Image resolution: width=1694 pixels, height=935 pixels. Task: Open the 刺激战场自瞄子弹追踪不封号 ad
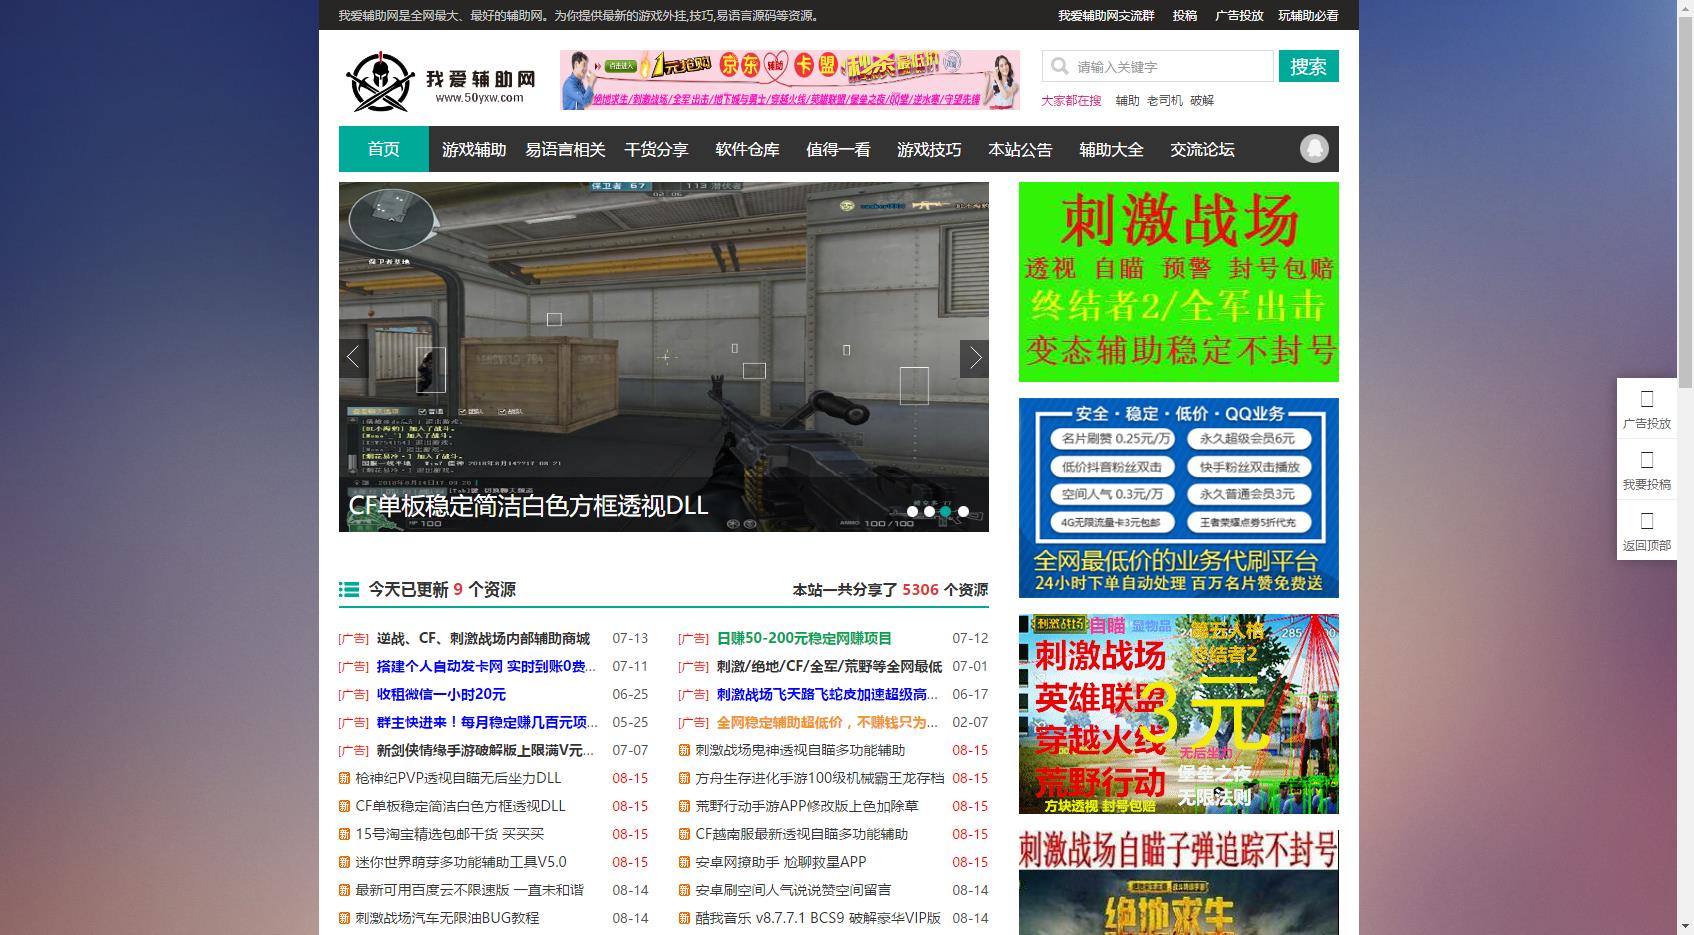pyautogui.click(x=1178, y=882)
